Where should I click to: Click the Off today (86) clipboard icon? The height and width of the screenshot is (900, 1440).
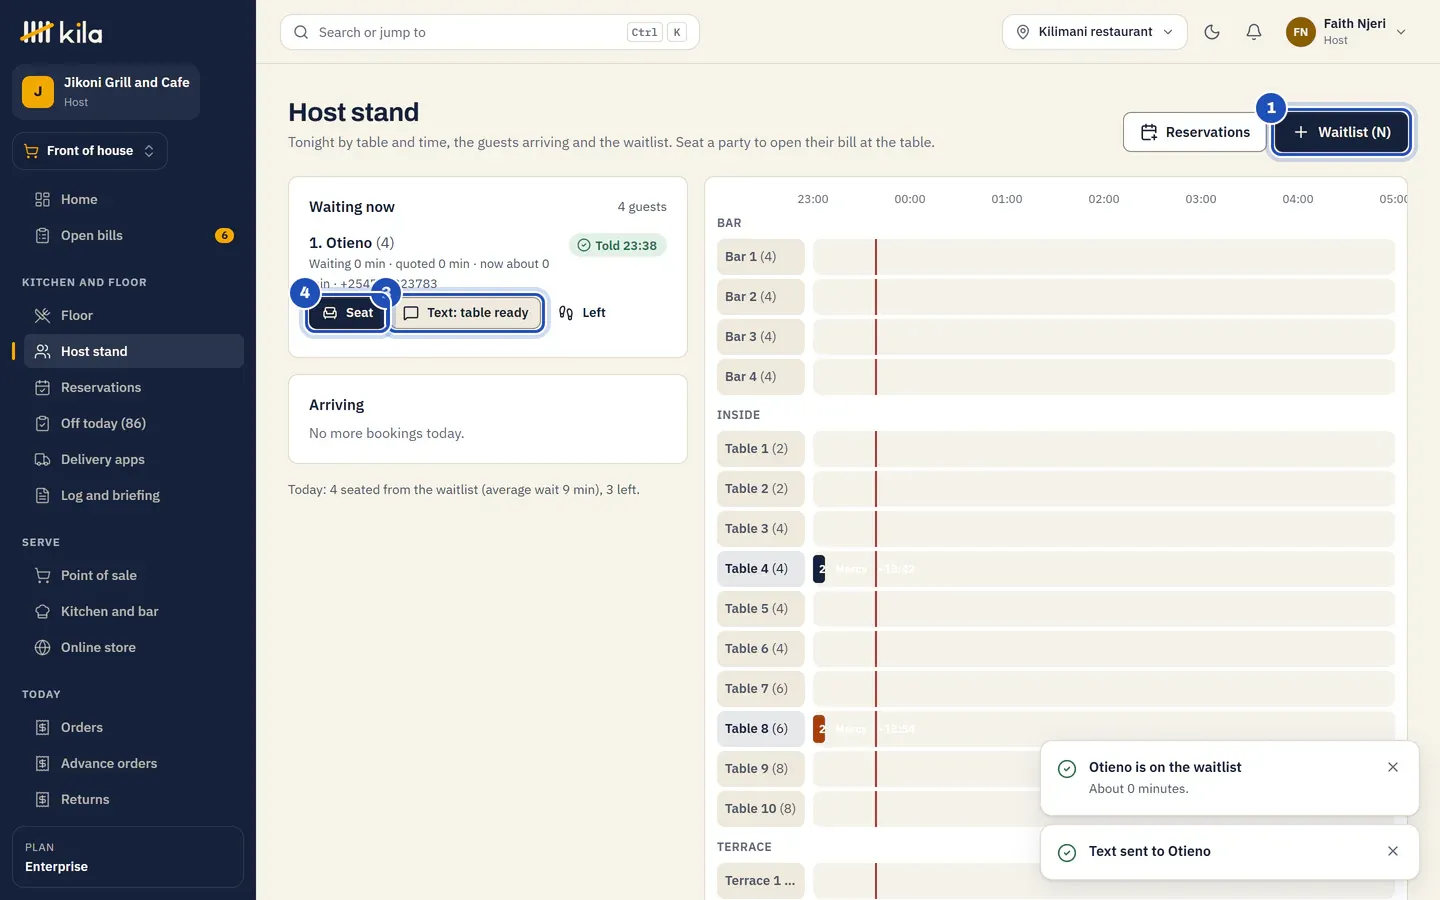click(x=42, y=423)
